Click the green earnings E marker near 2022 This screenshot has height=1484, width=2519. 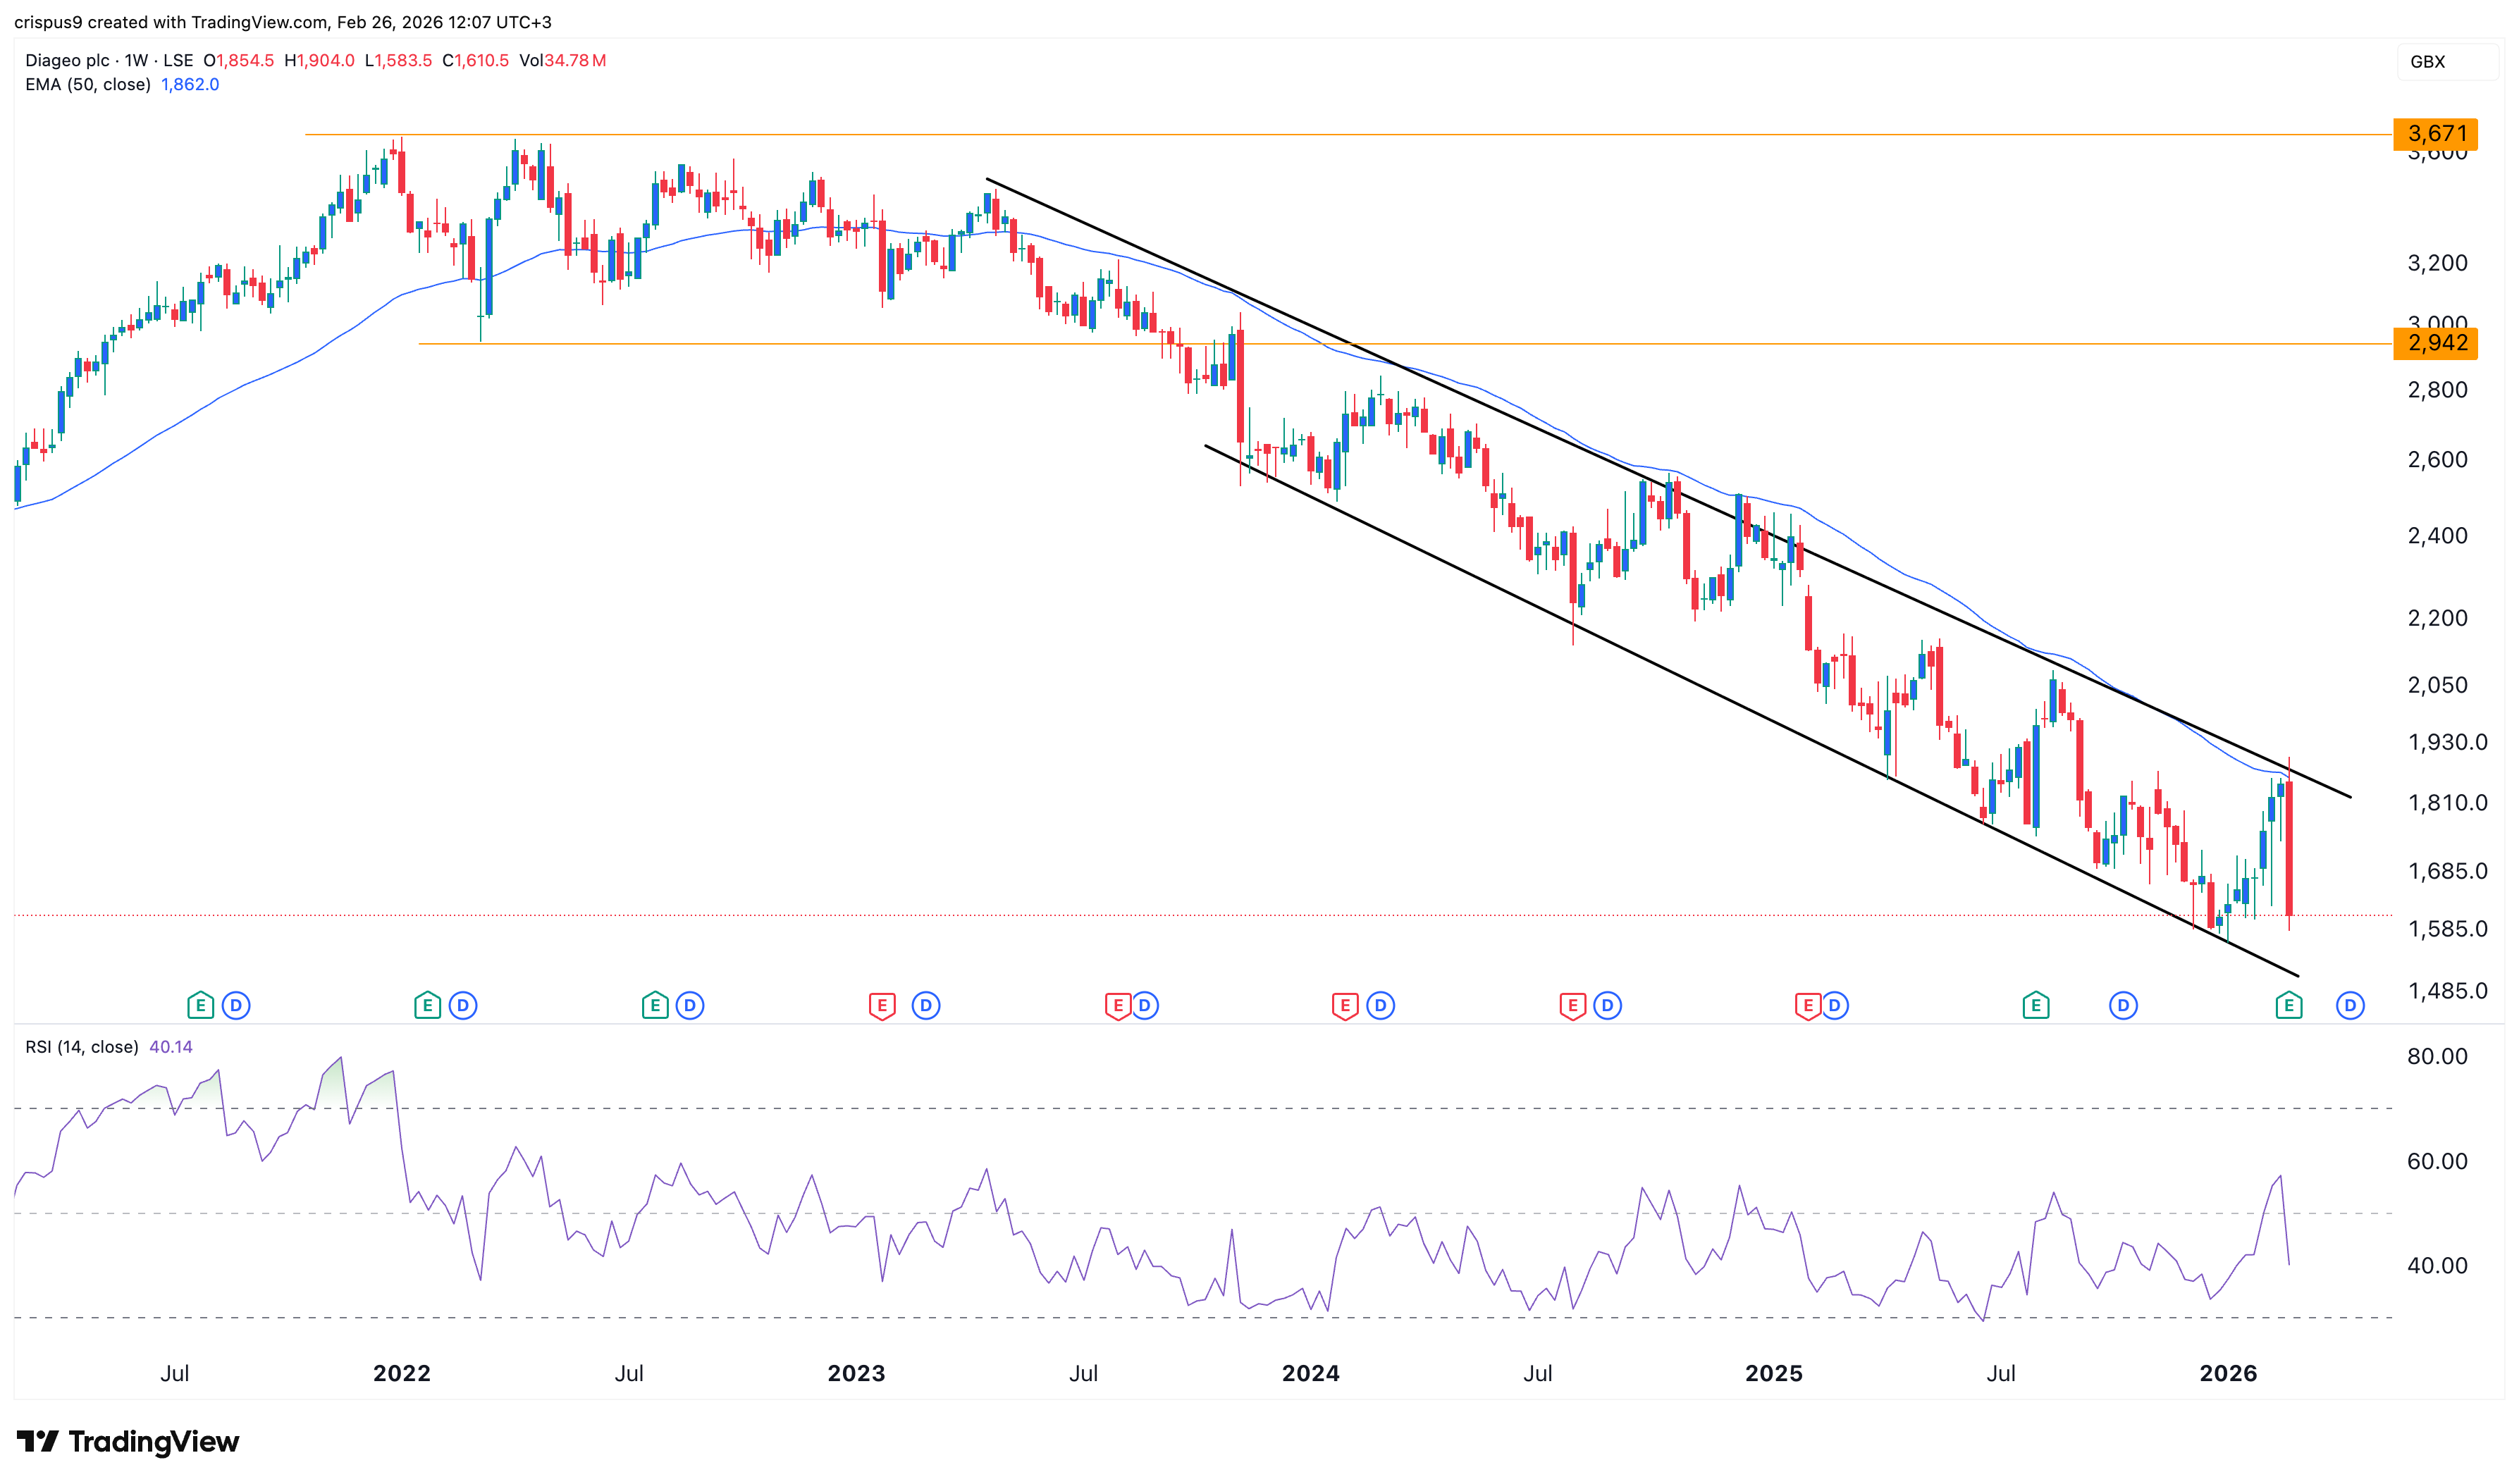coord(427,1005)
